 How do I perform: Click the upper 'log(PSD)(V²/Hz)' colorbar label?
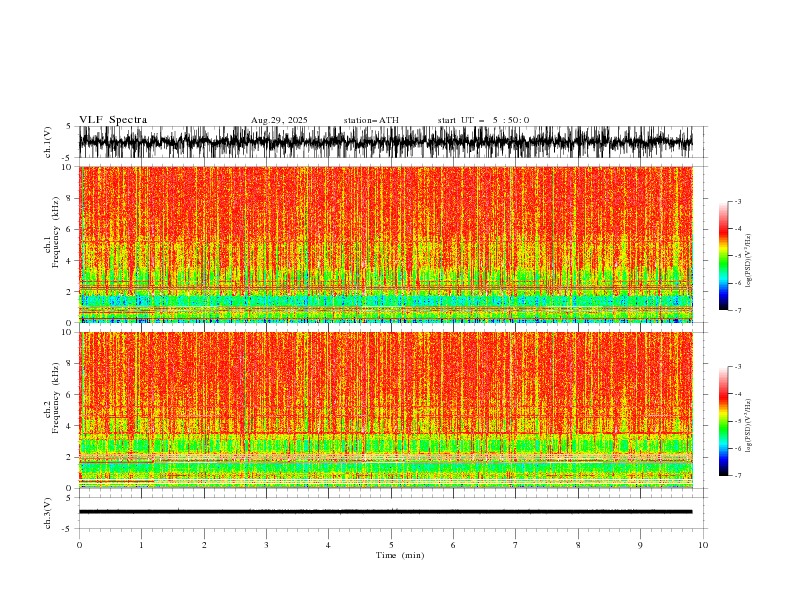pyautogui.click(x=748, y=261)
